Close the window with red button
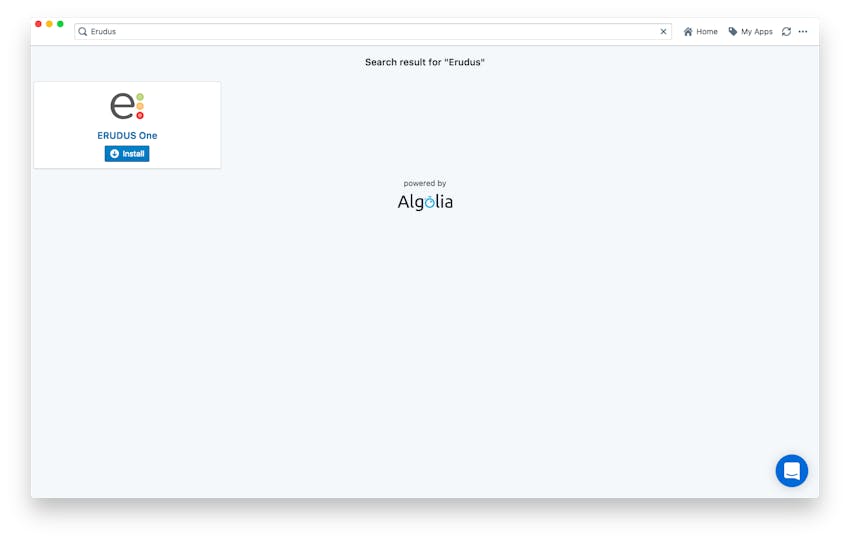Image resolution: width=850 pixels, height=542 pixels. (x=38, y=24)
